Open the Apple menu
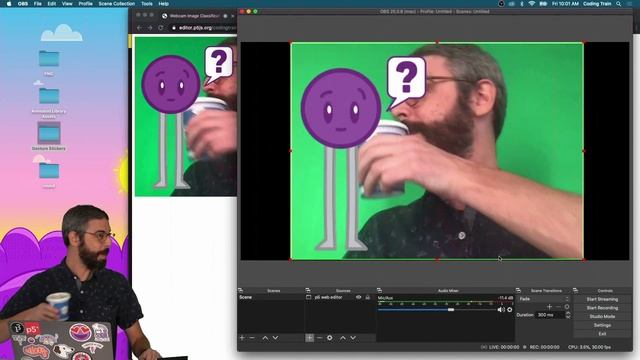640x360 pixels. pyautogui.click(x=9, y=4)
